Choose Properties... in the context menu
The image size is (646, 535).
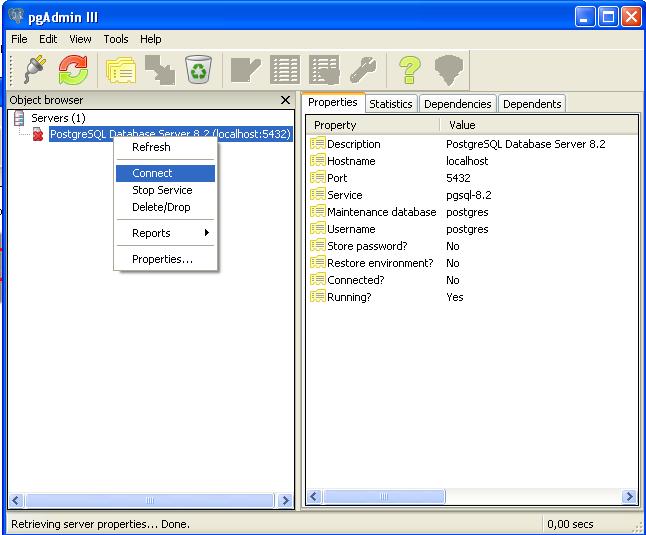pyautogui.click(x=165, y=259)
